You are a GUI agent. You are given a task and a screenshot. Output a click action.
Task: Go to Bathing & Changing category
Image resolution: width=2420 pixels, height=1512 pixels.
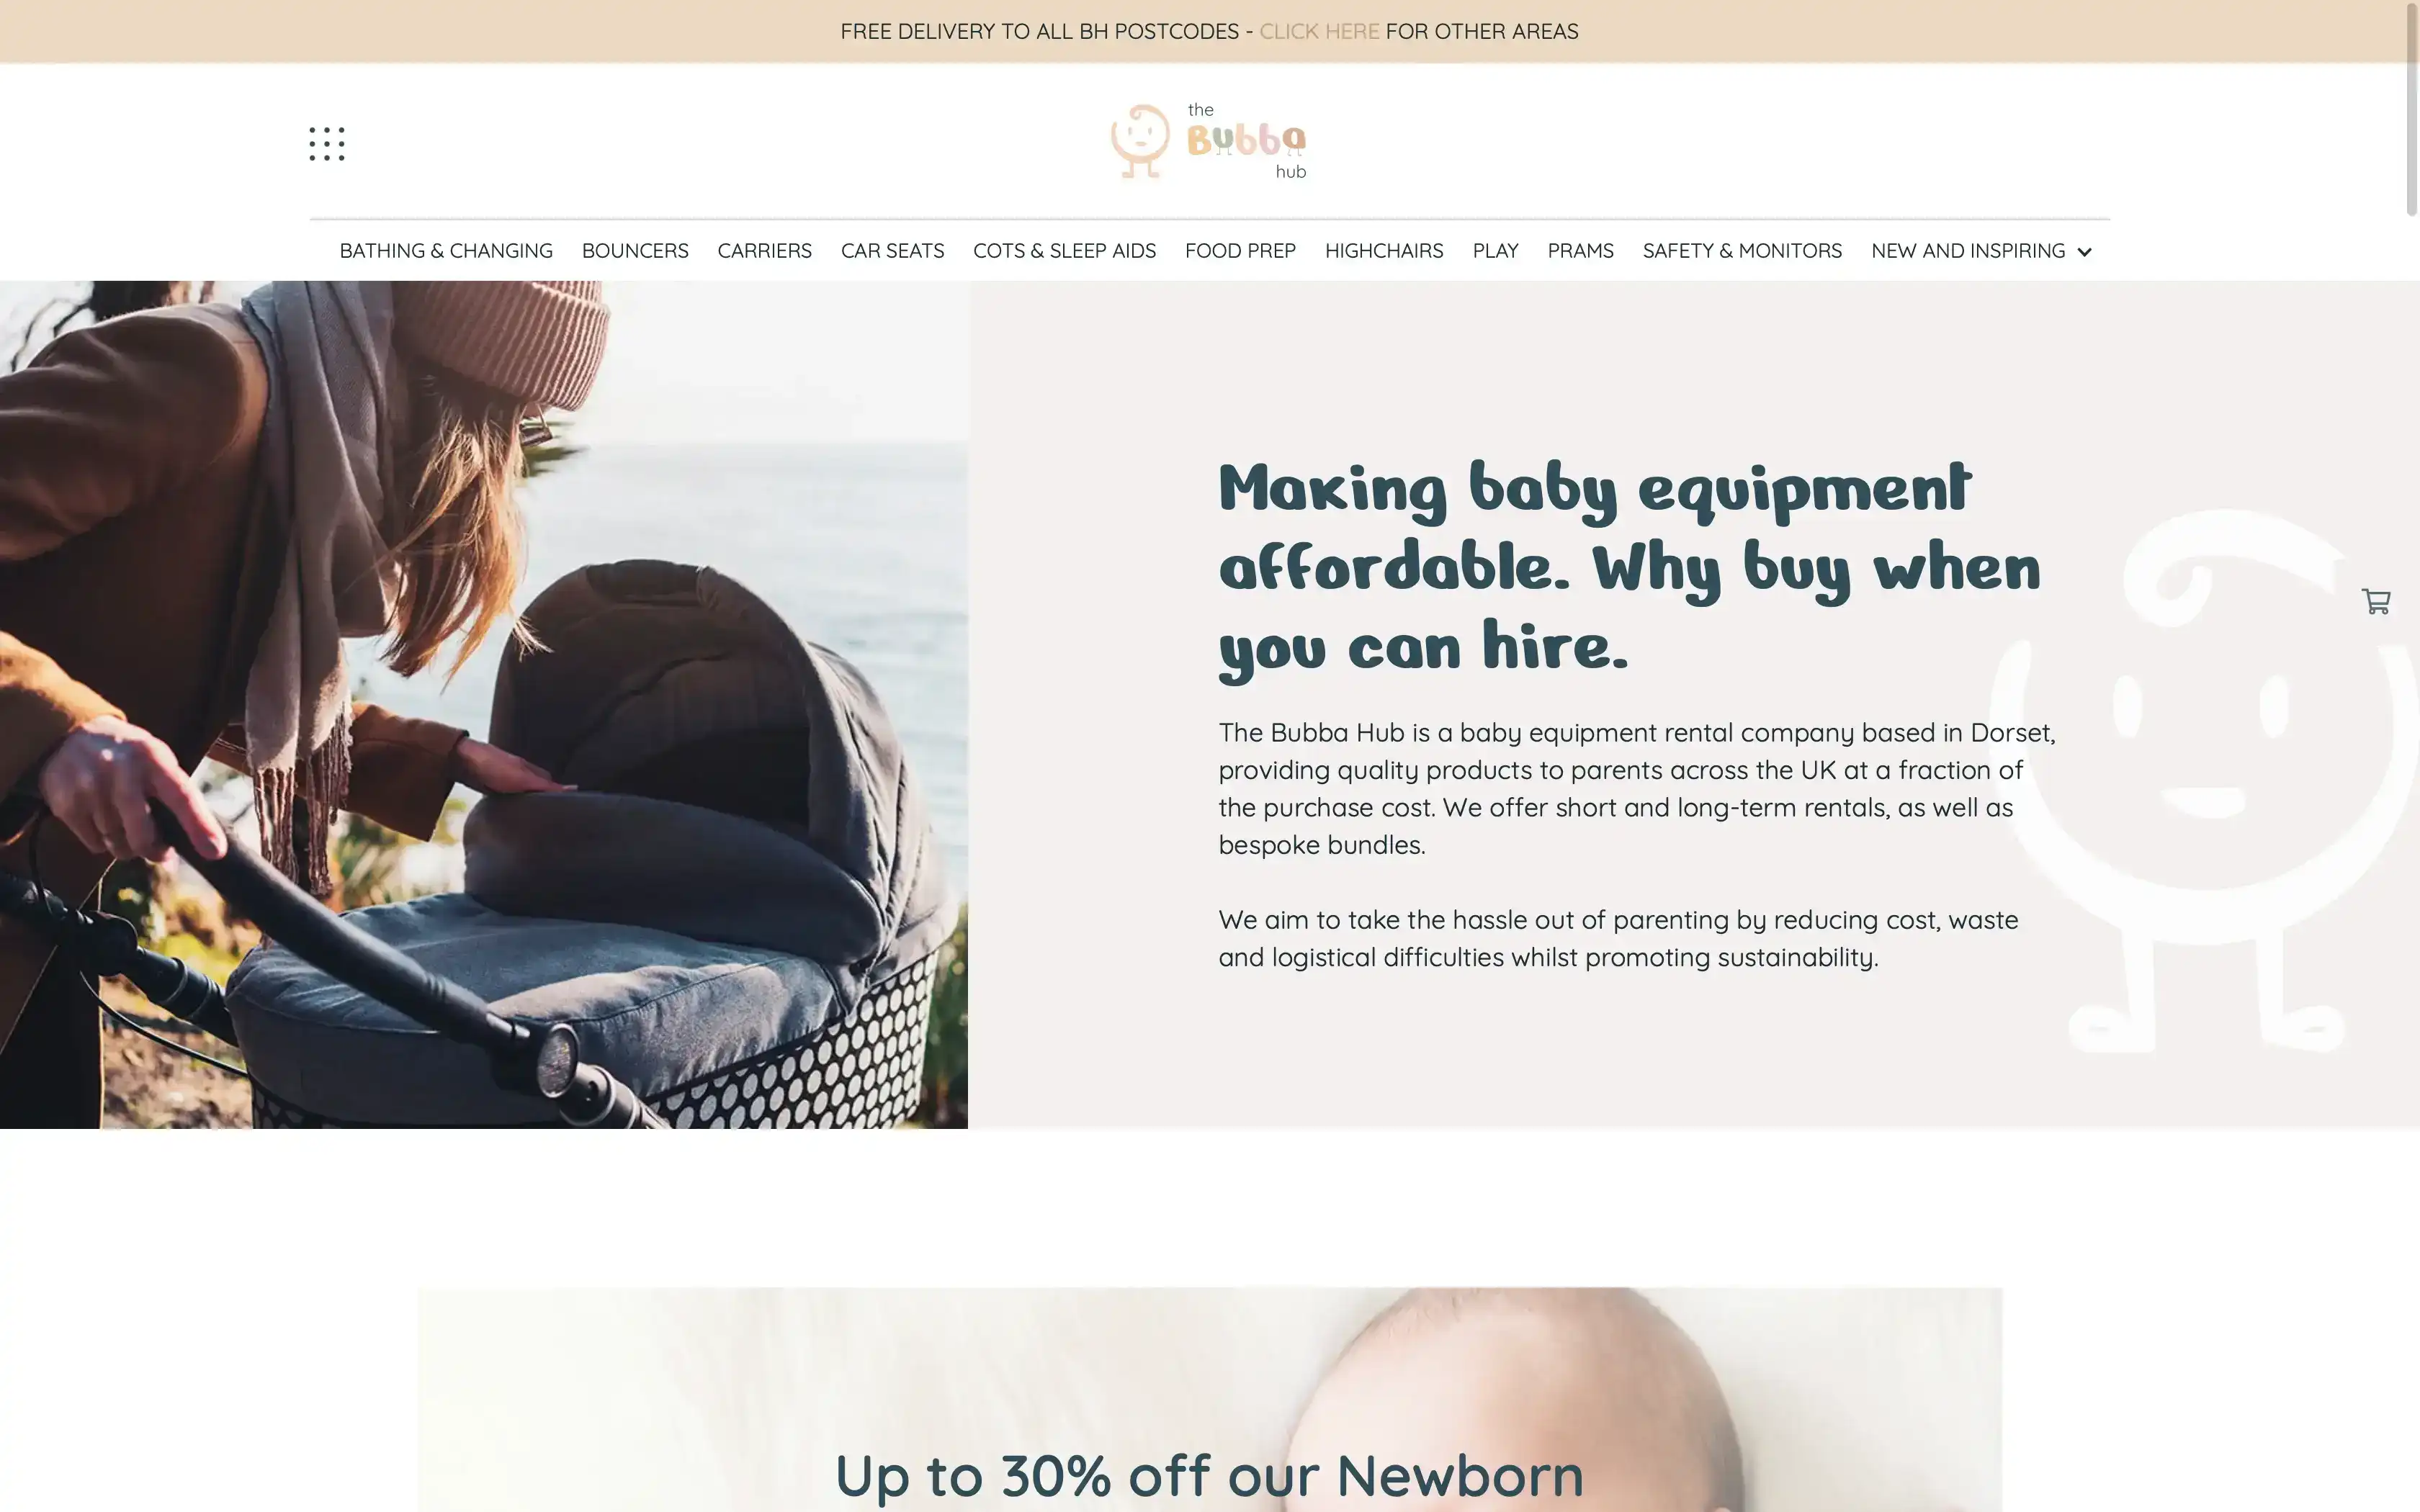tap(446, 251)
